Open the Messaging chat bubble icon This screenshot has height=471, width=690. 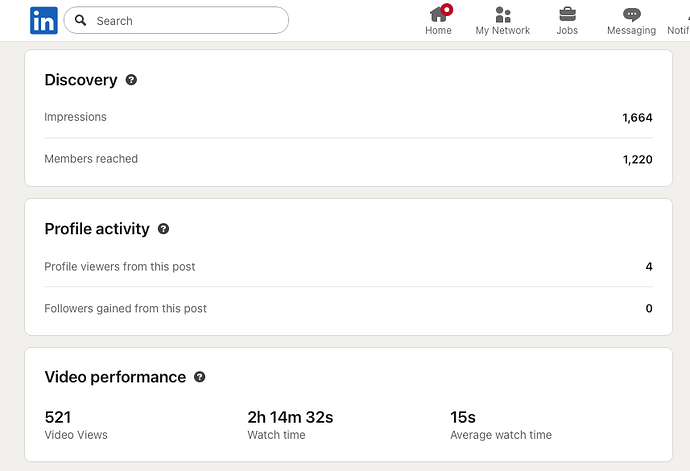coord(631,15)
